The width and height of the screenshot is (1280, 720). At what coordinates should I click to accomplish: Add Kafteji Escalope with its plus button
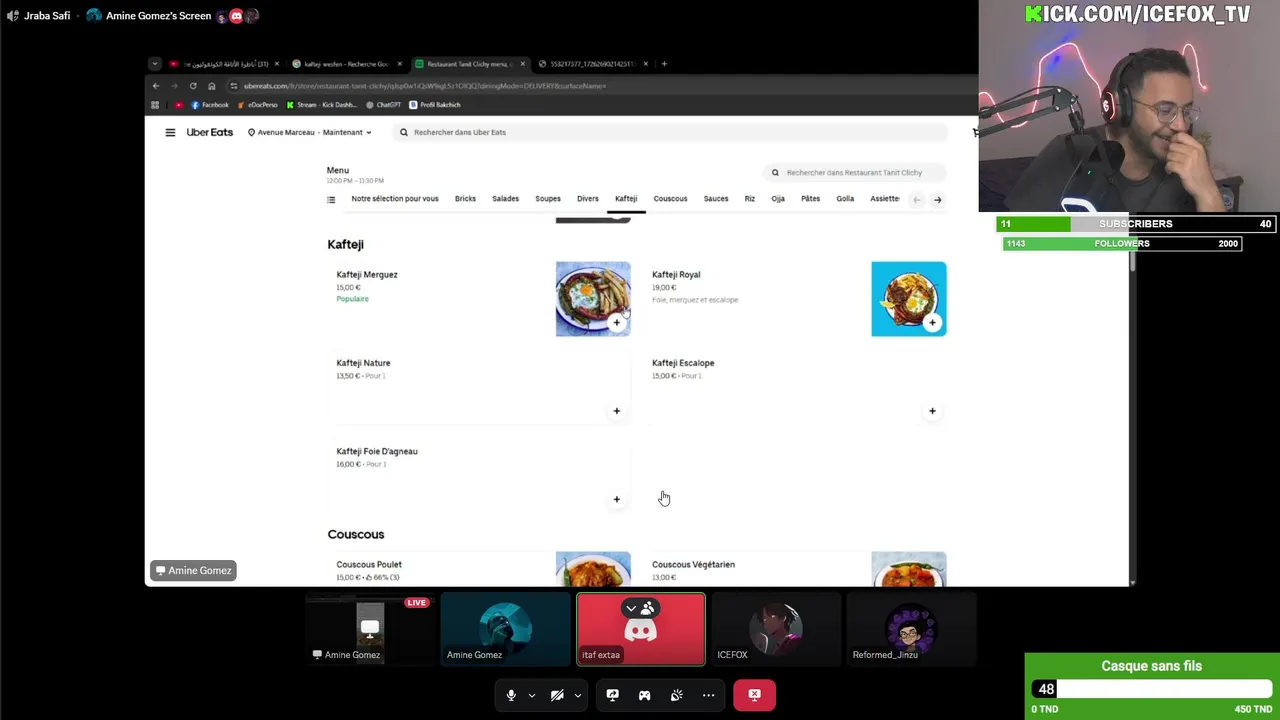(x=932, y=411)
